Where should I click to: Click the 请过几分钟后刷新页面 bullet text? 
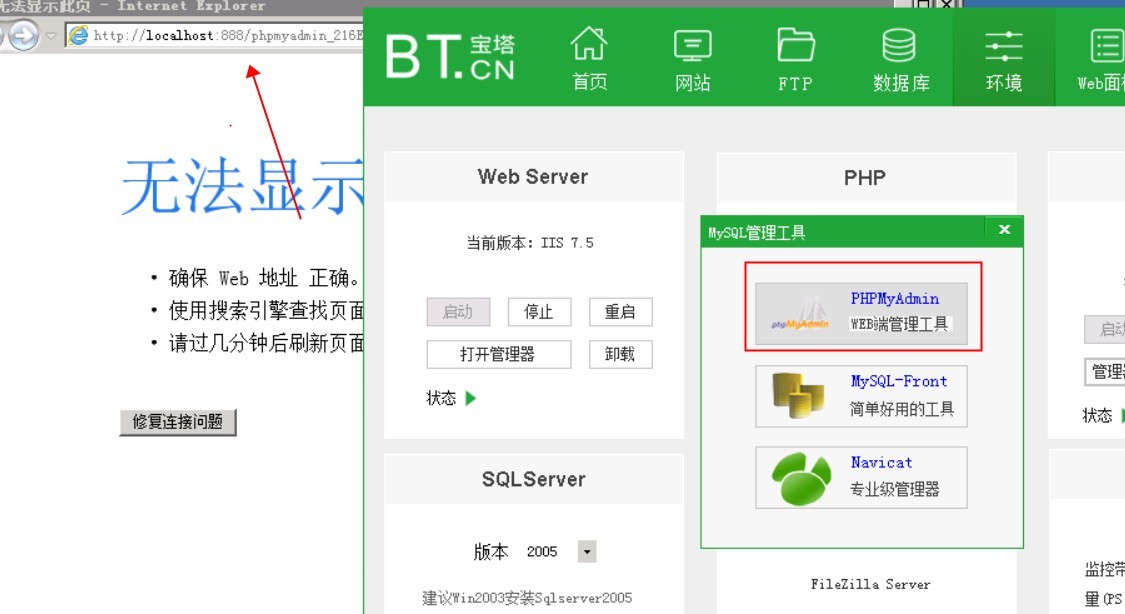coord(266,343)
